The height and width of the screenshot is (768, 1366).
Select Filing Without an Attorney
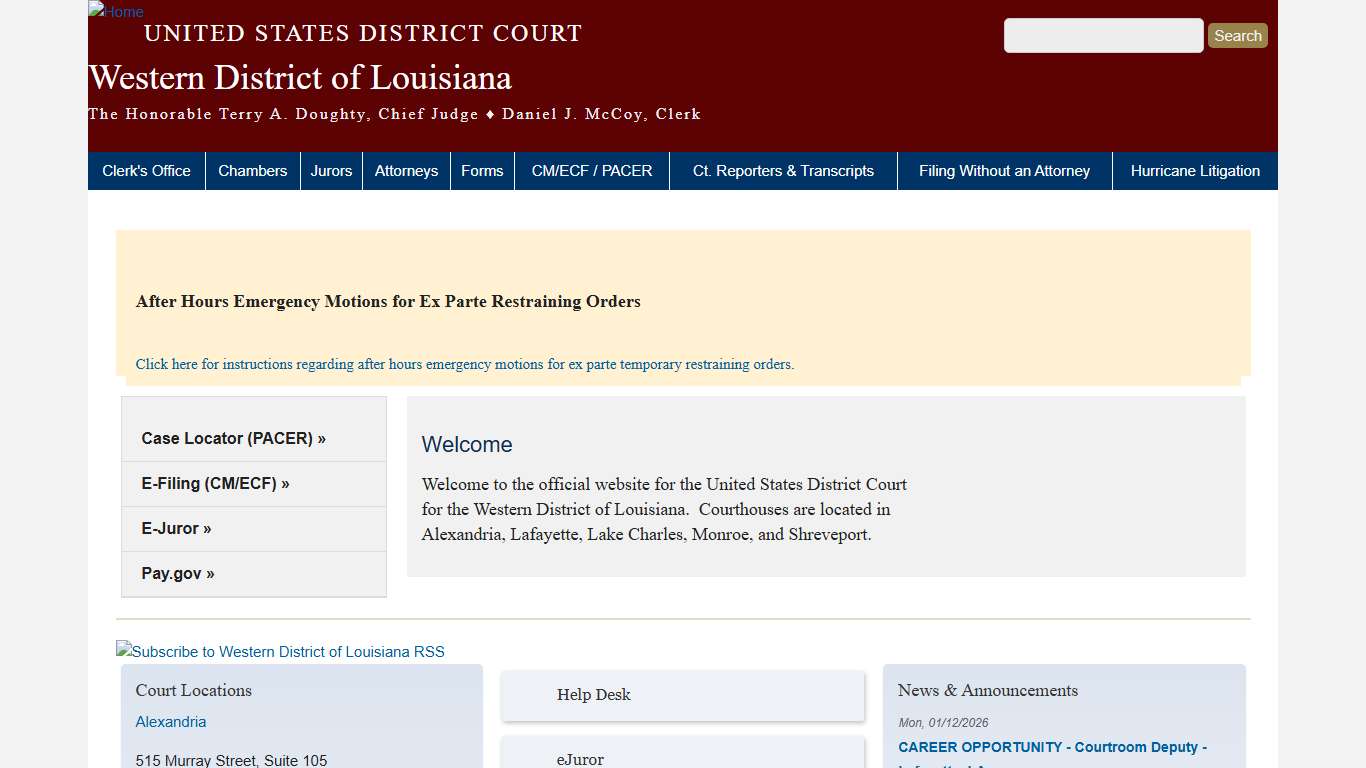click(1004, 170)
